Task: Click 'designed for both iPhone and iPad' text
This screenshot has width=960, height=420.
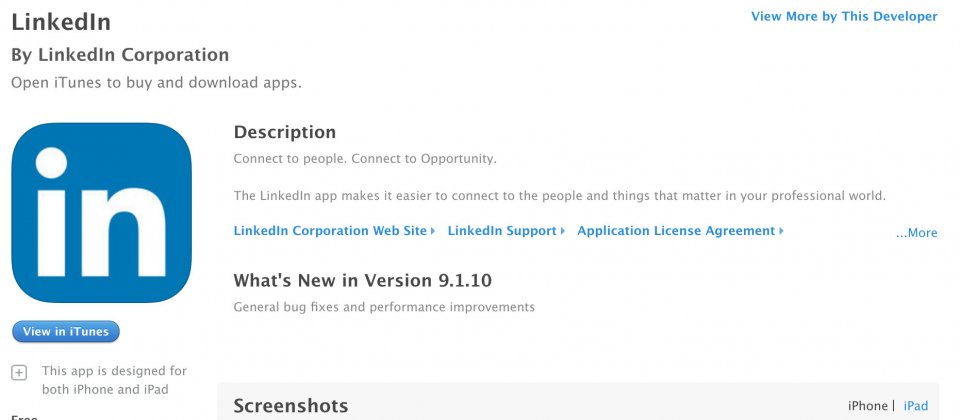Action: click(114, 380)
